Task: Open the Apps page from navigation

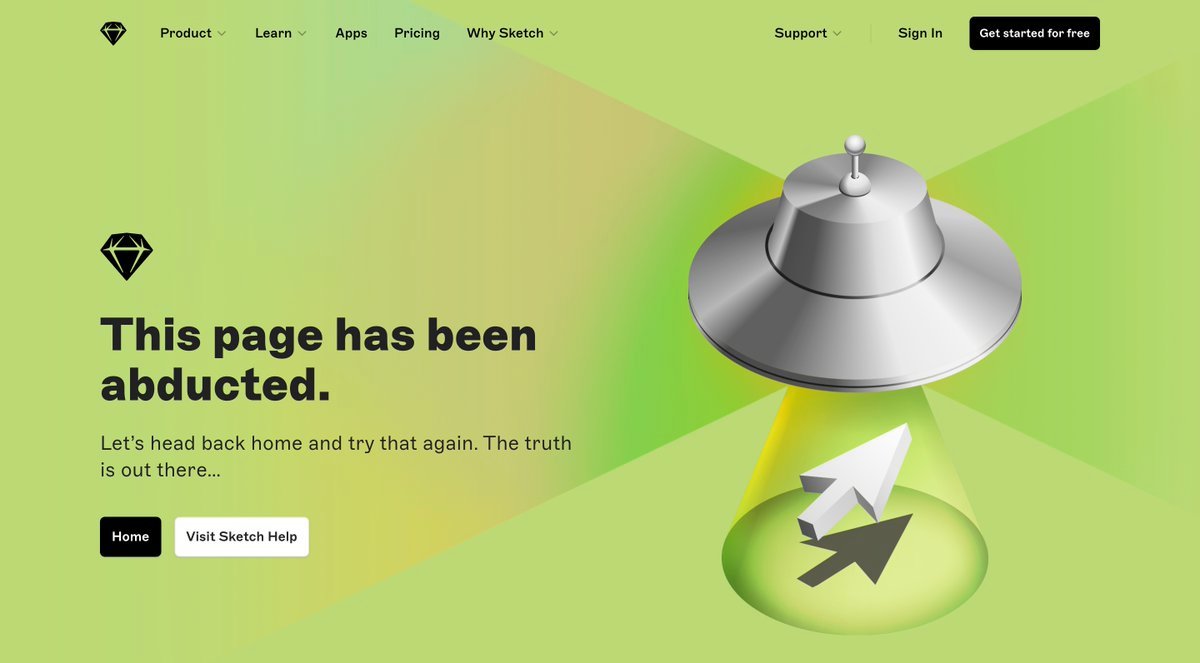Action: click(351, 33)
